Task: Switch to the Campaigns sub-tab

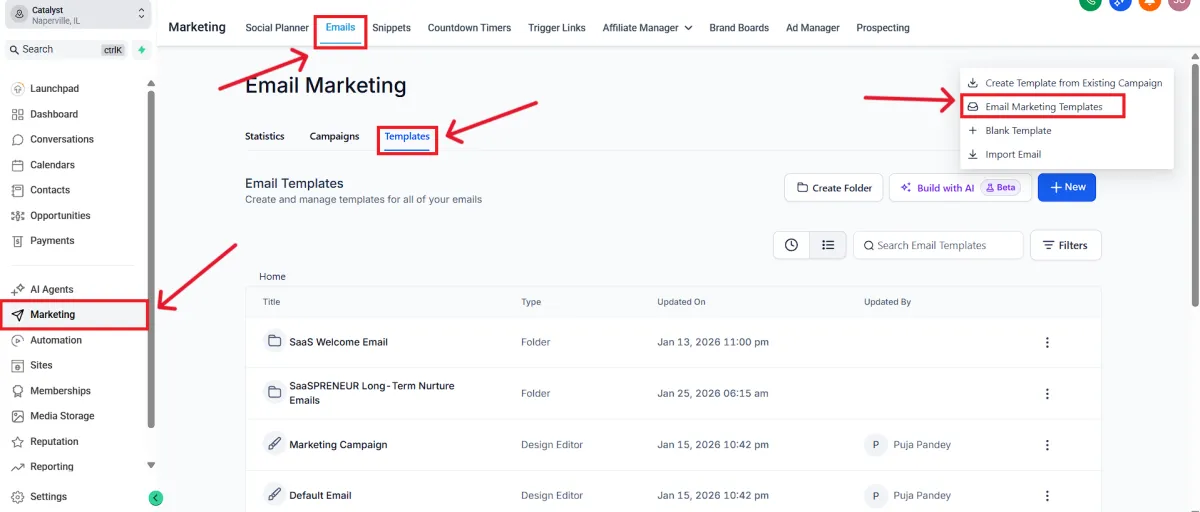Action: click(334, 136)
